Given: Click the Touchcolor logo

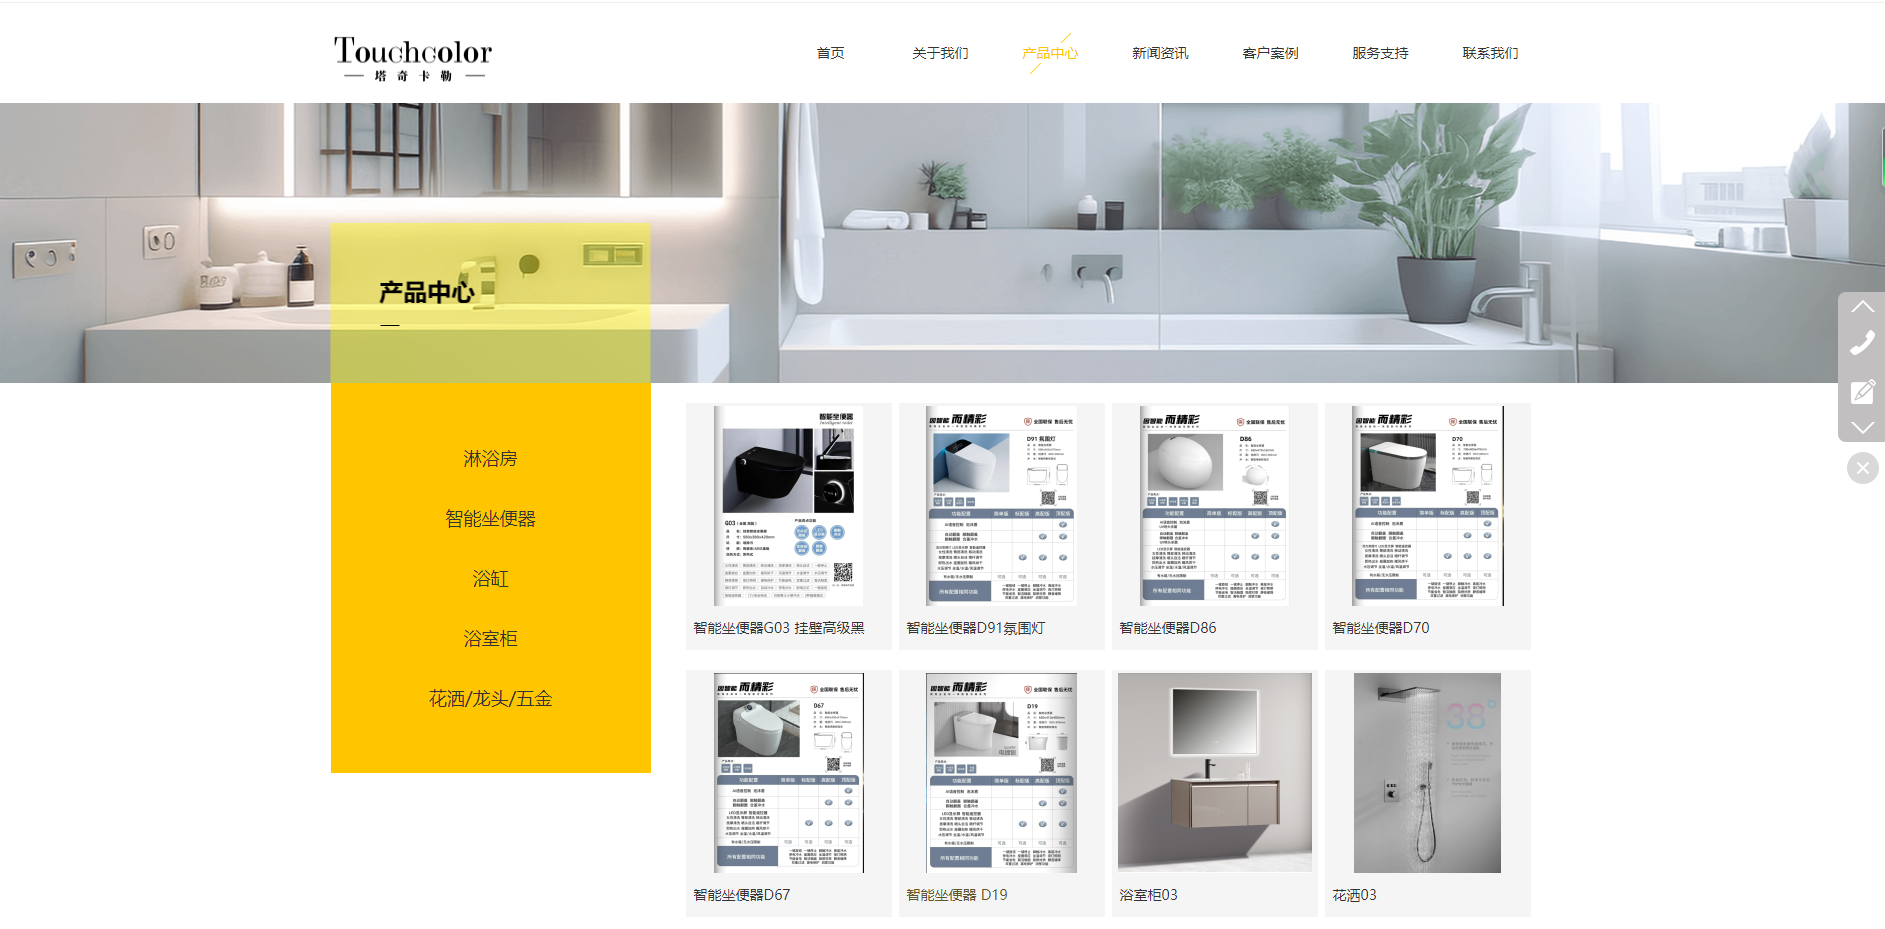Looking at the screenshot, I should pyautogui.click(x=413, y=58).
